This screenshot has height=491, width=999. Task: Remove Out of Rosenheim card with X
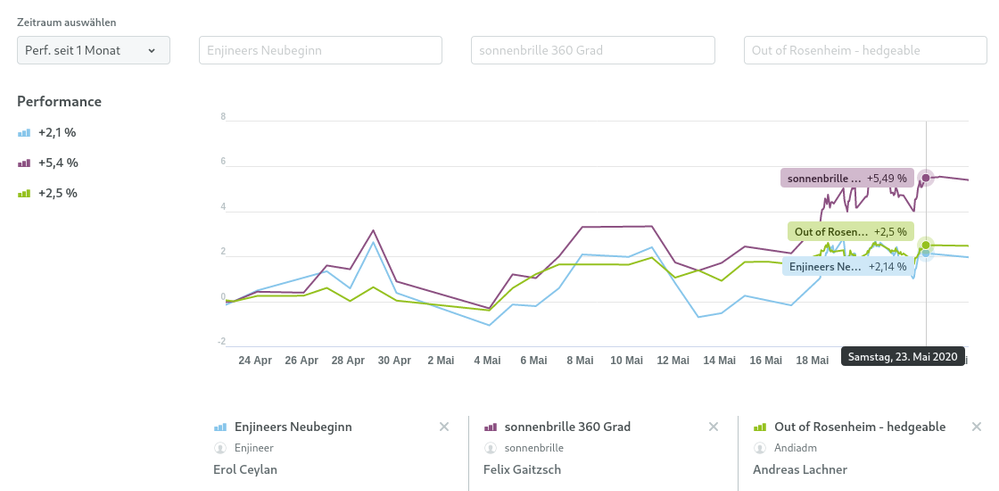point(976,427)
